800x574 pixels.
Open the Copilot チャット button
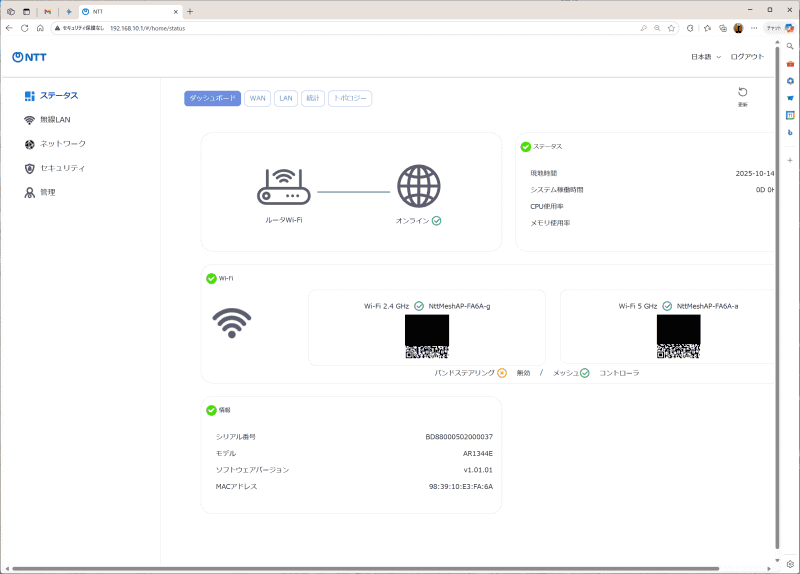tap(780, 28)
